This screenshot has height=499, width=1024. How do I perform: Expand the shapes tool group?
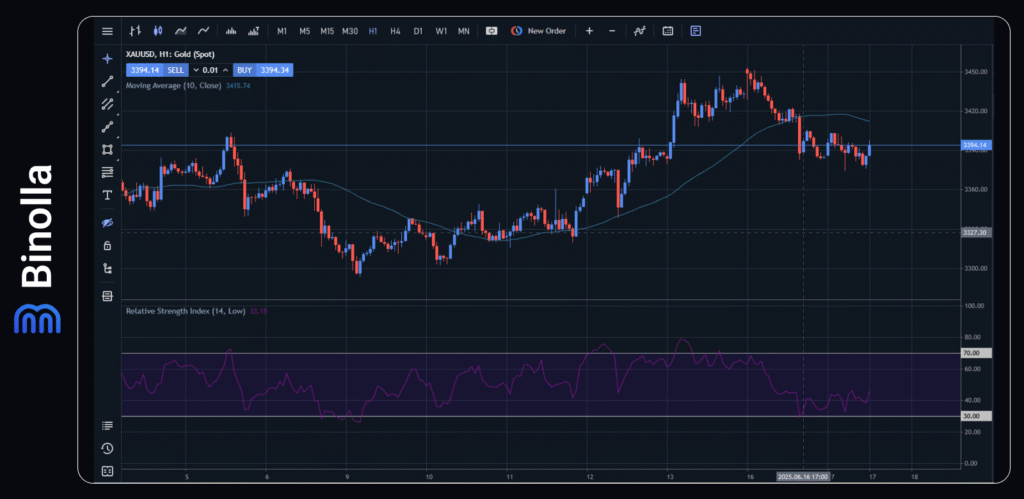(x=107, y=150)
